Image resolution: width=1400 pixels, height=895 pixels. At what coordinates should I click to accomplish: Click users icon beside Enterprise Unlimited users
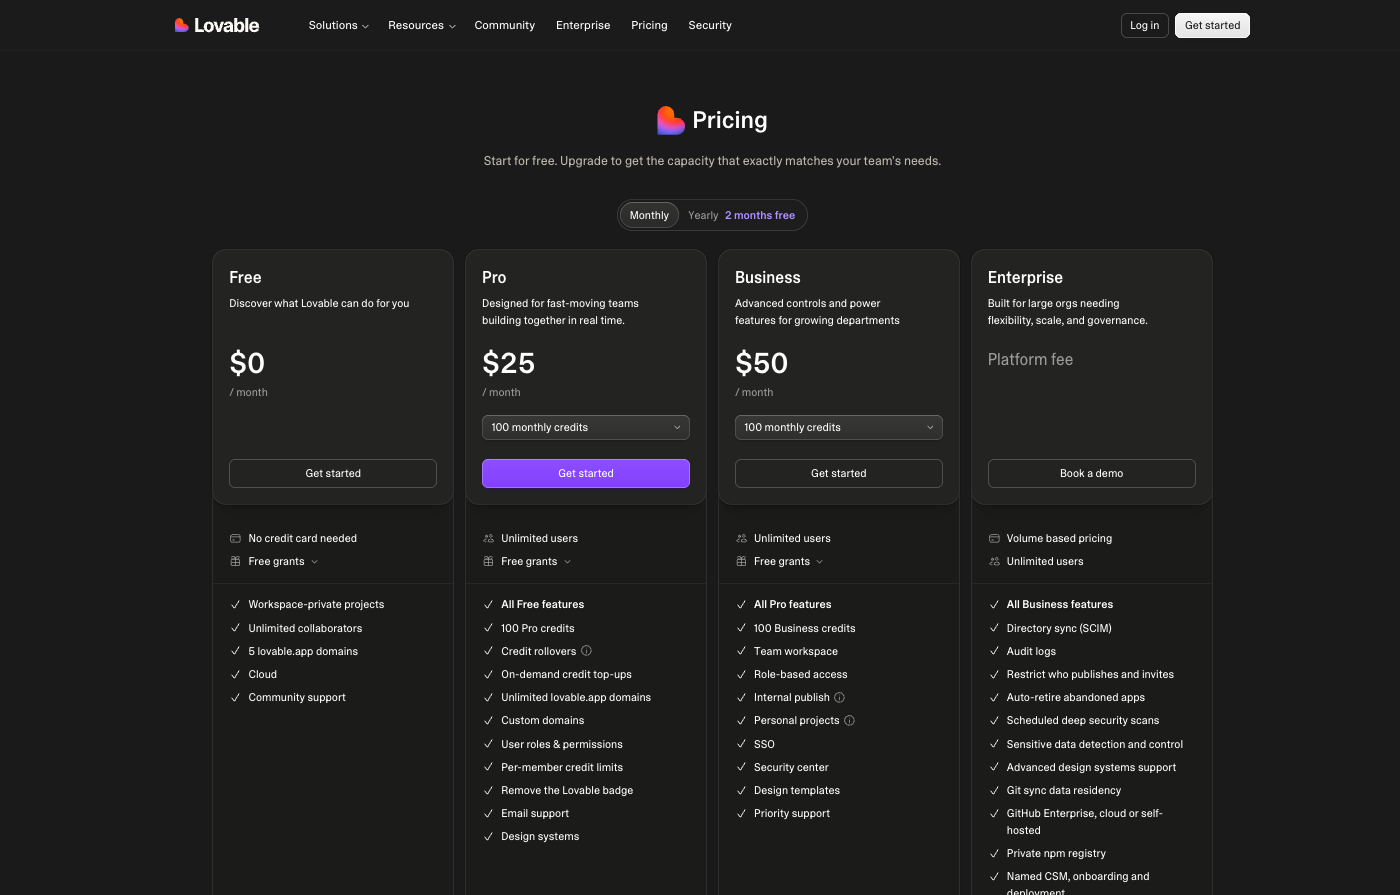pos(995,562)
